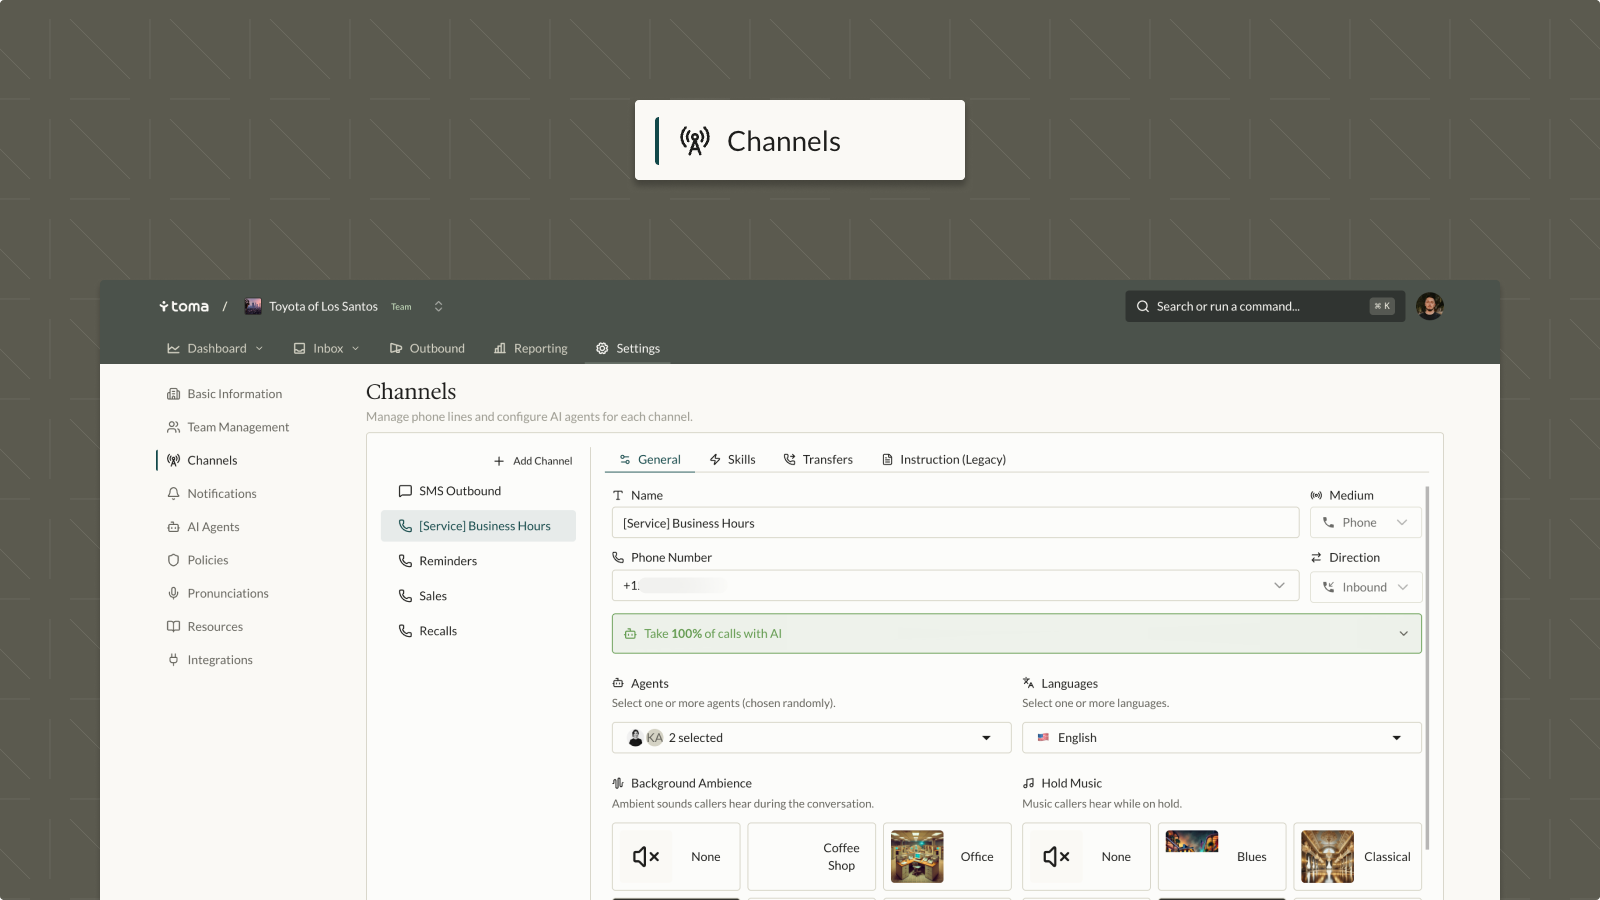Choose None for Hold Music
Viewport: 1600px width, 900px height.
pyautogui.click(x=1086, y=856)
